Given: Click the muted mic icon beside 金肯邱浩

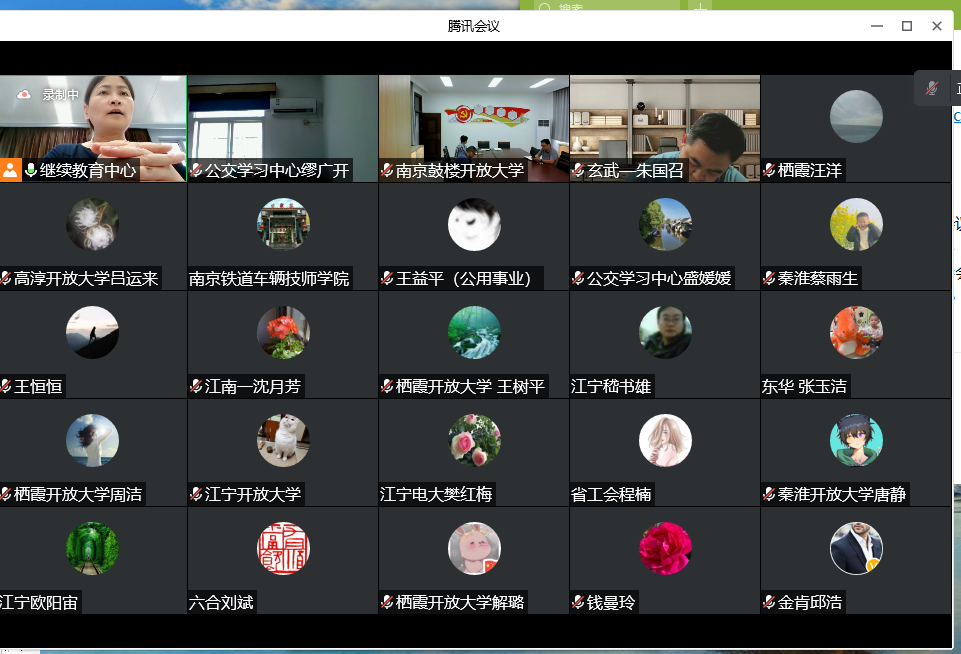Looking at the screenshot, I should point(770,603).
